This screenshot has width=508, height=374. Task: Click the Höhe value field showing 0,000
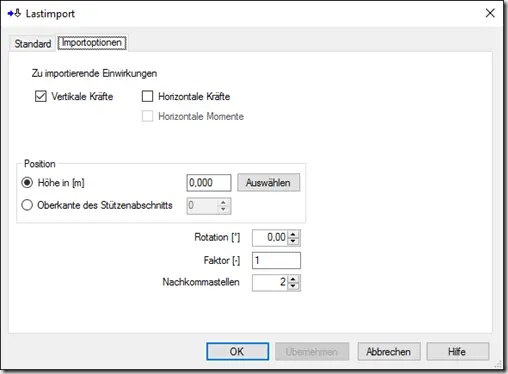click(x=209, y=183)
